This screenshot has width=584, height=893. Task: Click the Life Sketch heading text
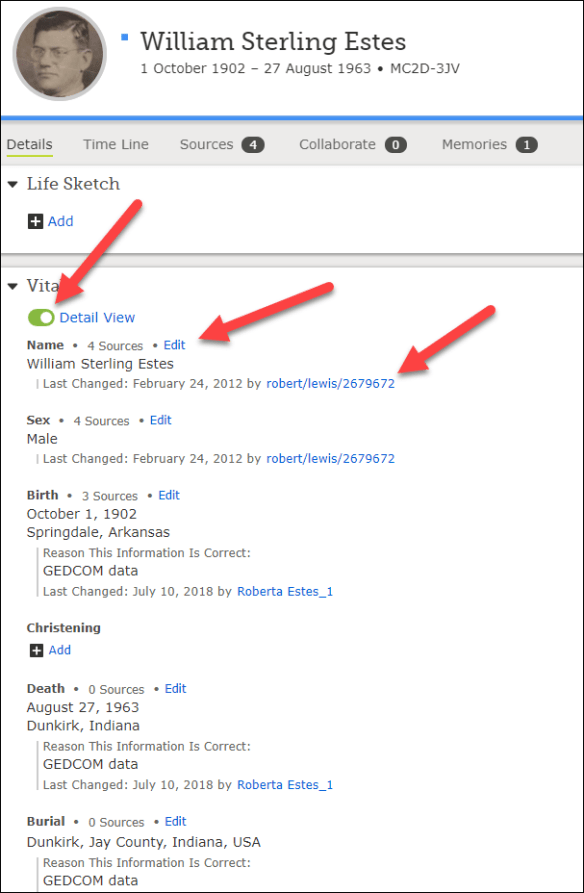point(73,184)
